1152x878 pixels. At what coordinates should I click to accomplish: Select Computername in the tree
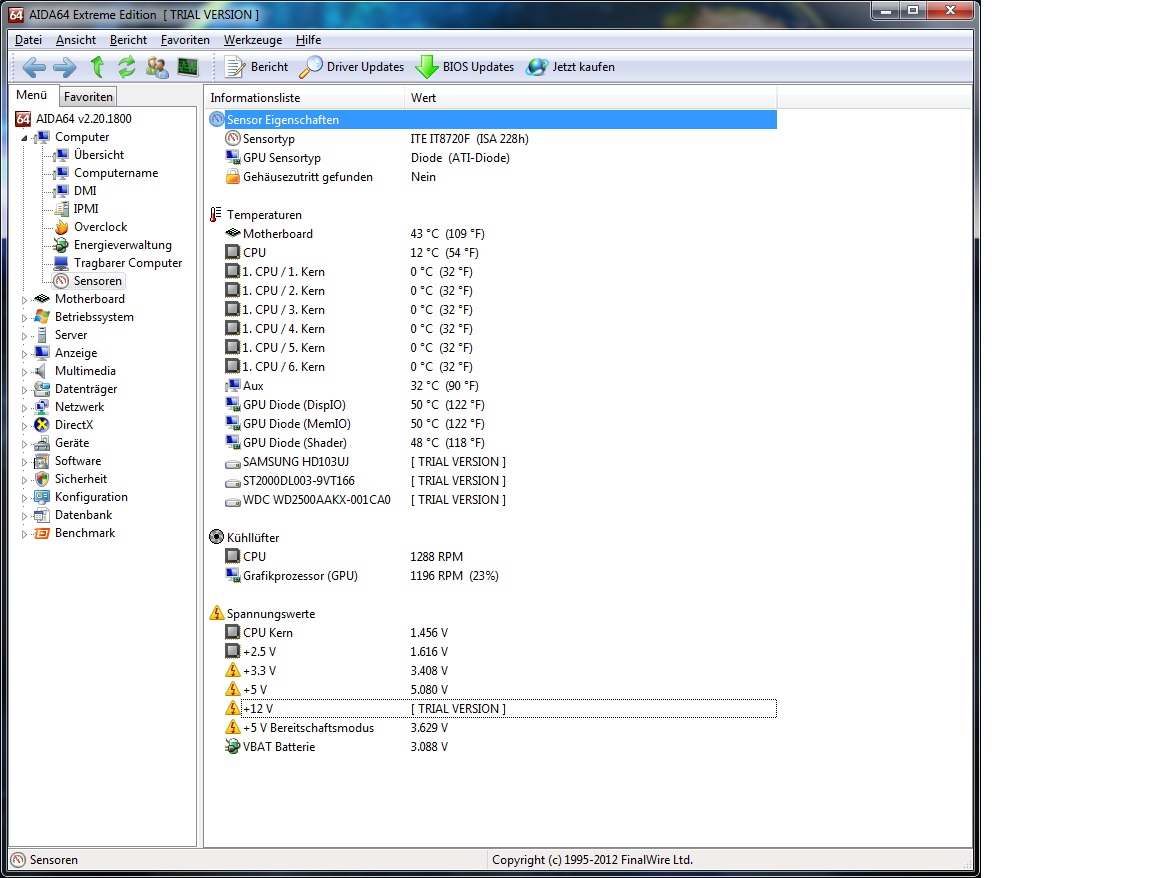click(116, 173)
